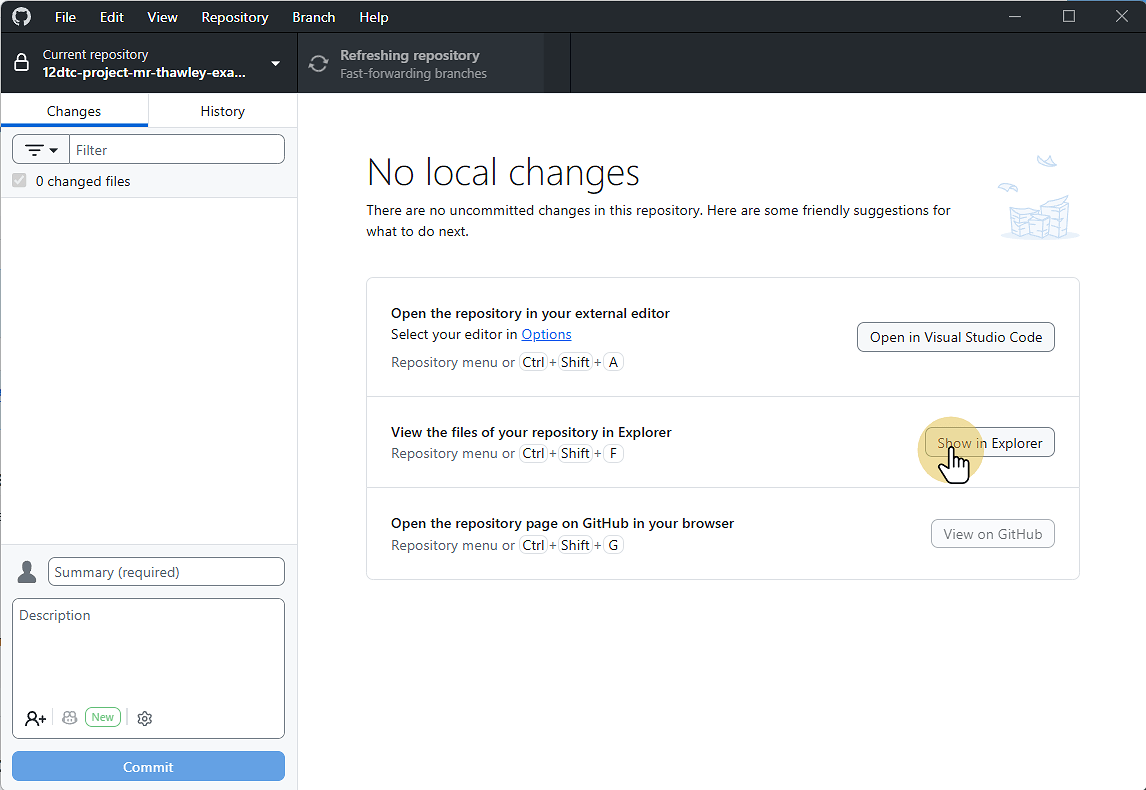
Task: Click the lock icon beside current repository
Action: (x=22, y=62)
